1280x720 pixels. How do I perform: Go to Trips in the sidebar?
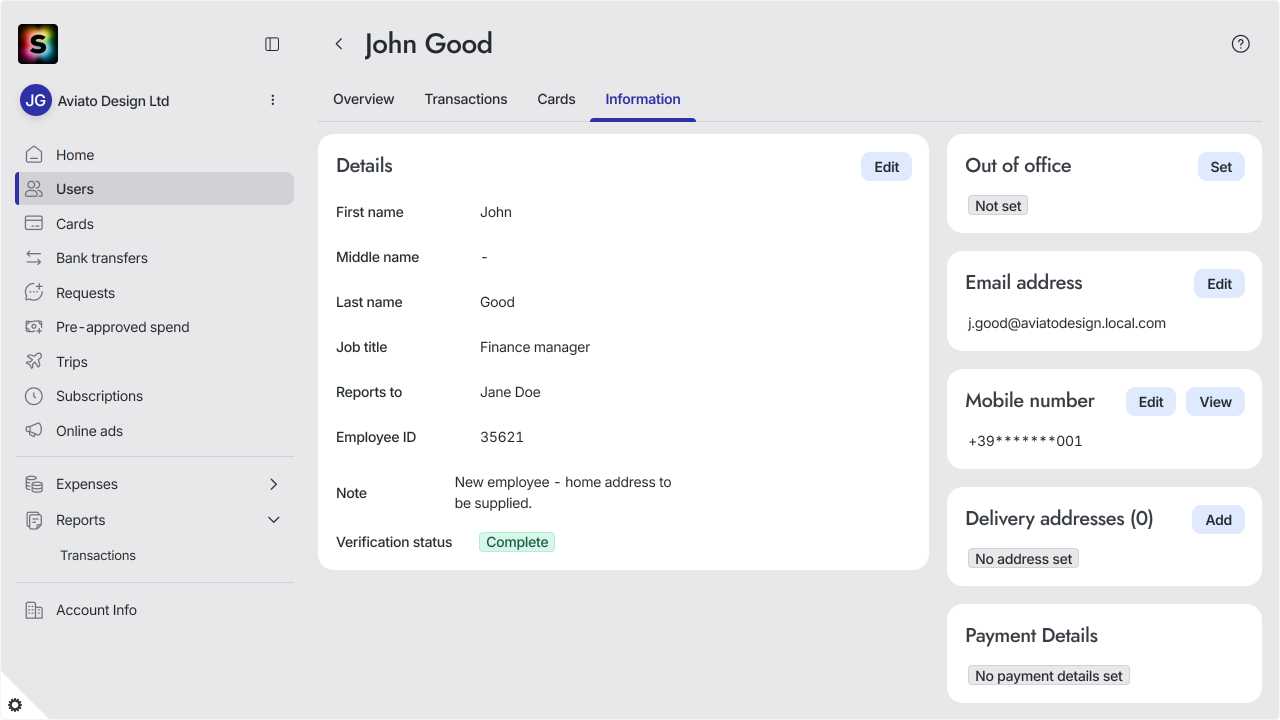[x=155, y=362]
